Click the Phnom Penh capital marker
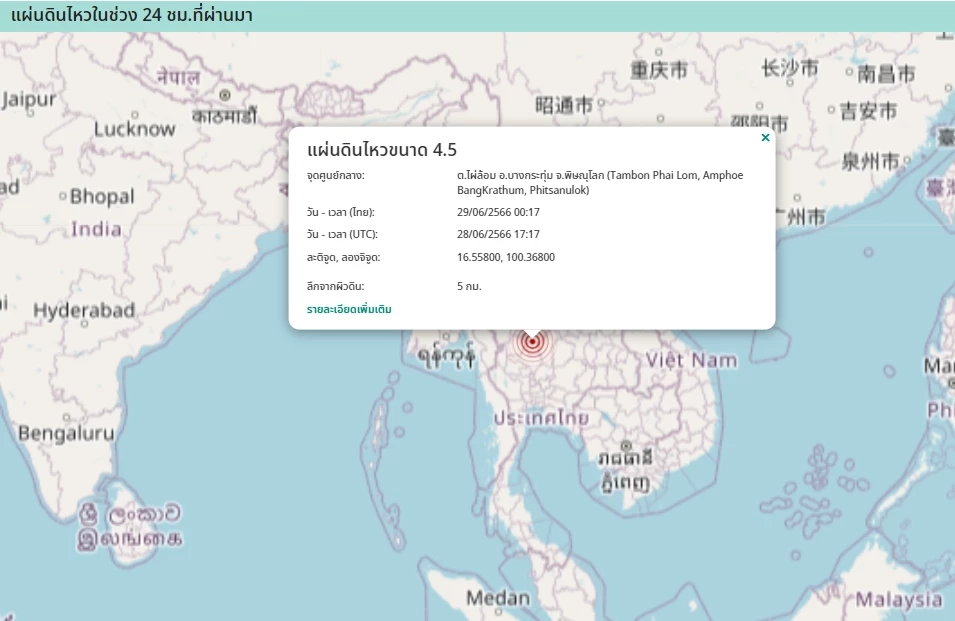Image resolution: width=955 pixels, height=621 pixels. (625, 445)
